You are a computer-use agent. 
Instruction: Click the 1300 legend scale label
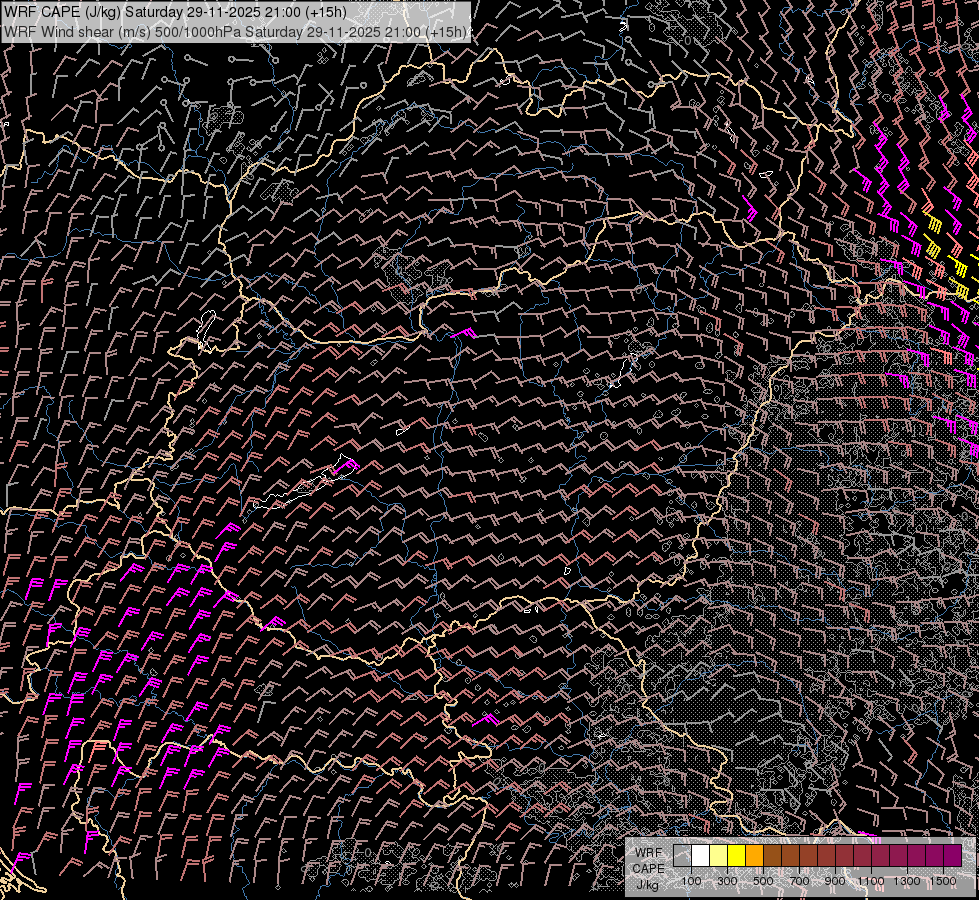[906, 881]
